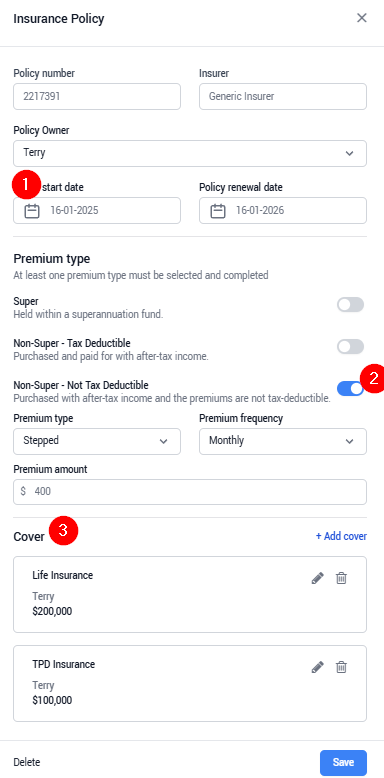Viewport: 384px width, 778px height.
Task: Open calendar for policy start date
Action: pyautogui.click(x=32, y=211)
